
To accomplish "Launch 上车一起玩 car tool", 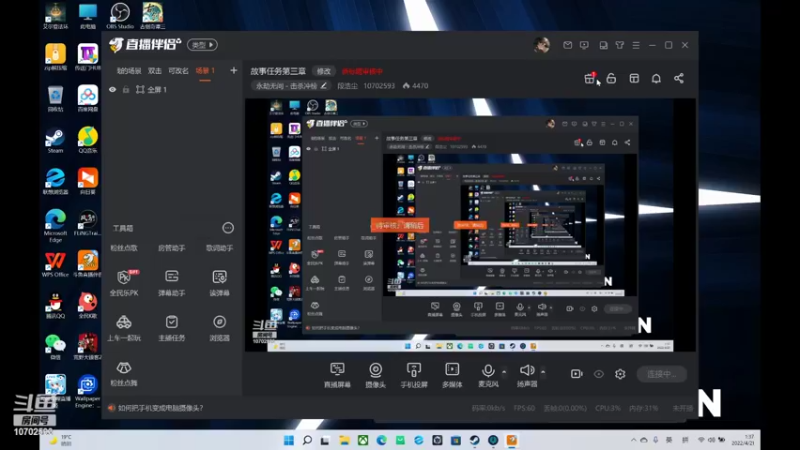I will pos(124,328).
